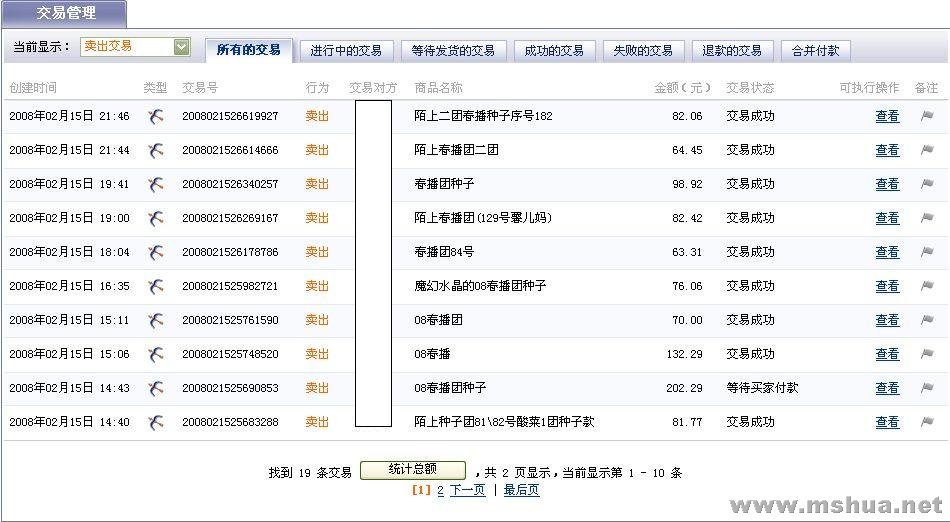This screenshot has width=950, height=522.
Task: Click the flag note icon for order 2008021526340257
Action: (x=927, y=184)
